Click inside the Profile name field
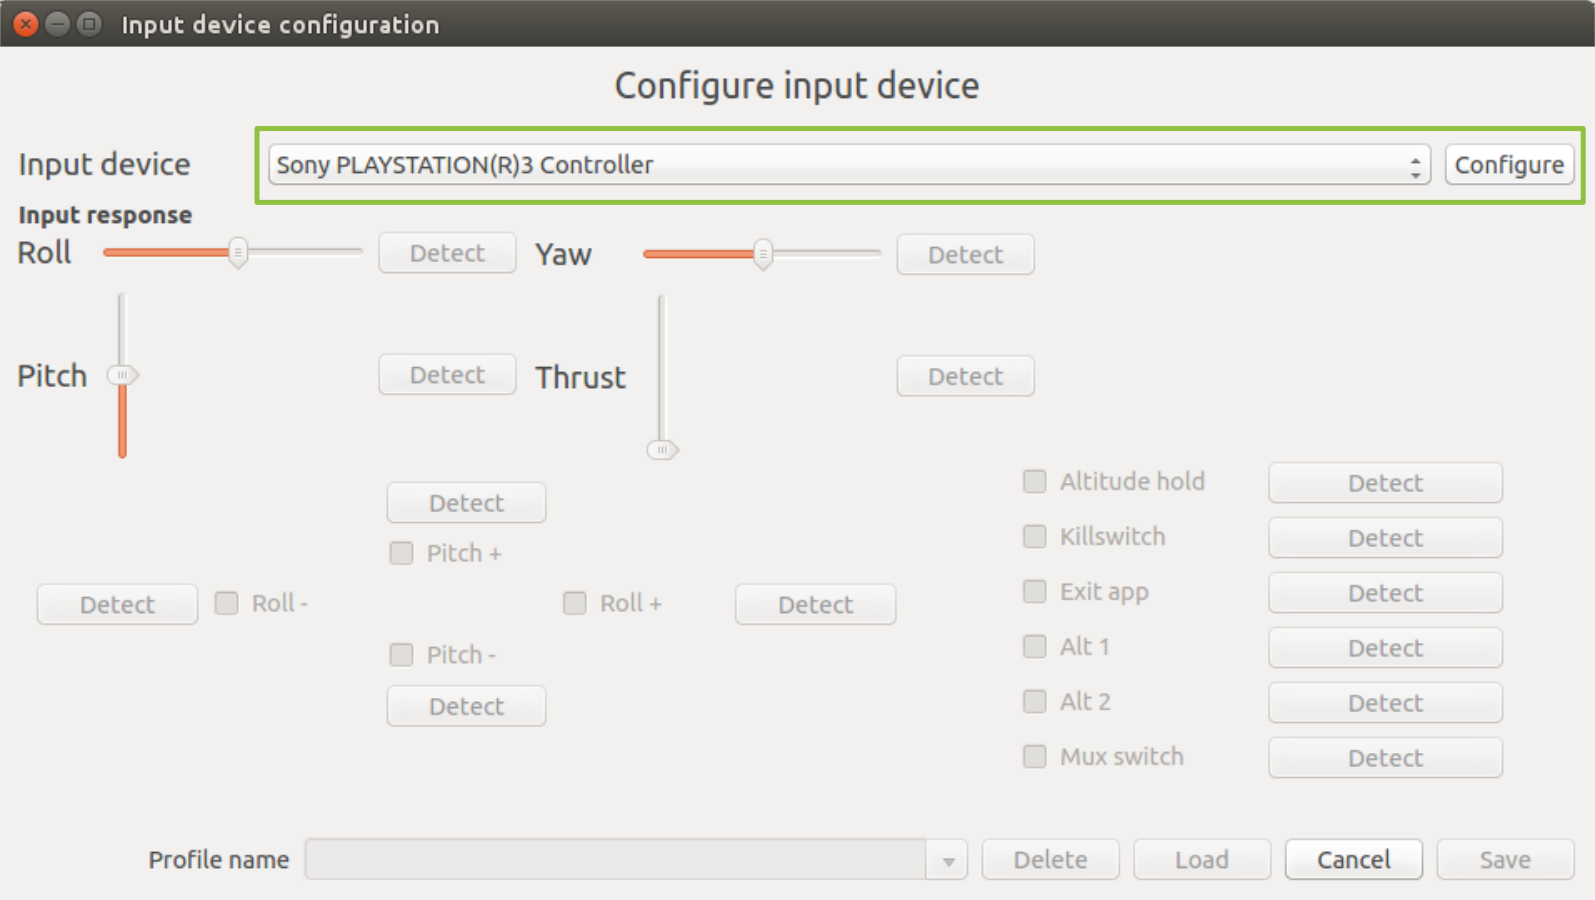 click(620, 859)
